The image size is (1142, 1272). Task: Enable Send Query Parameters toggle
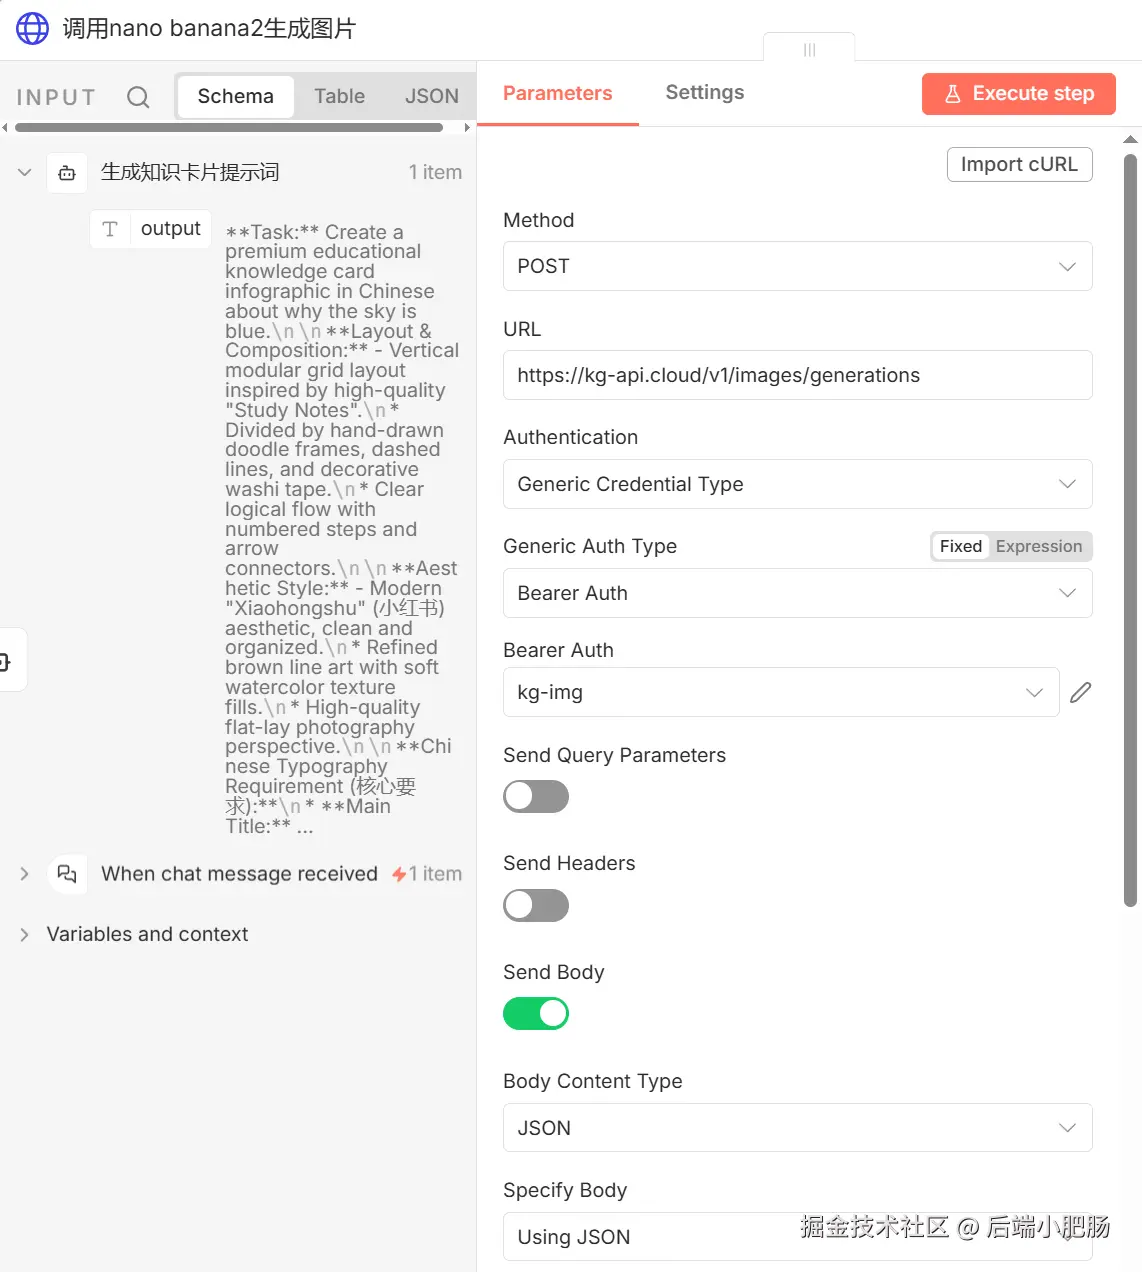[x=536, y=797]
